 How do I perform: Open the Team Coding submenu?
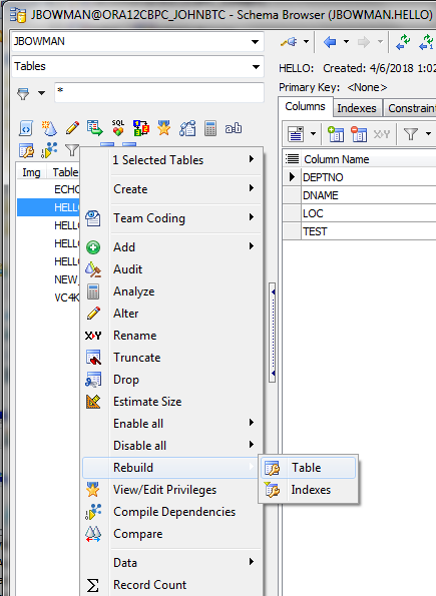pos(172,218)
